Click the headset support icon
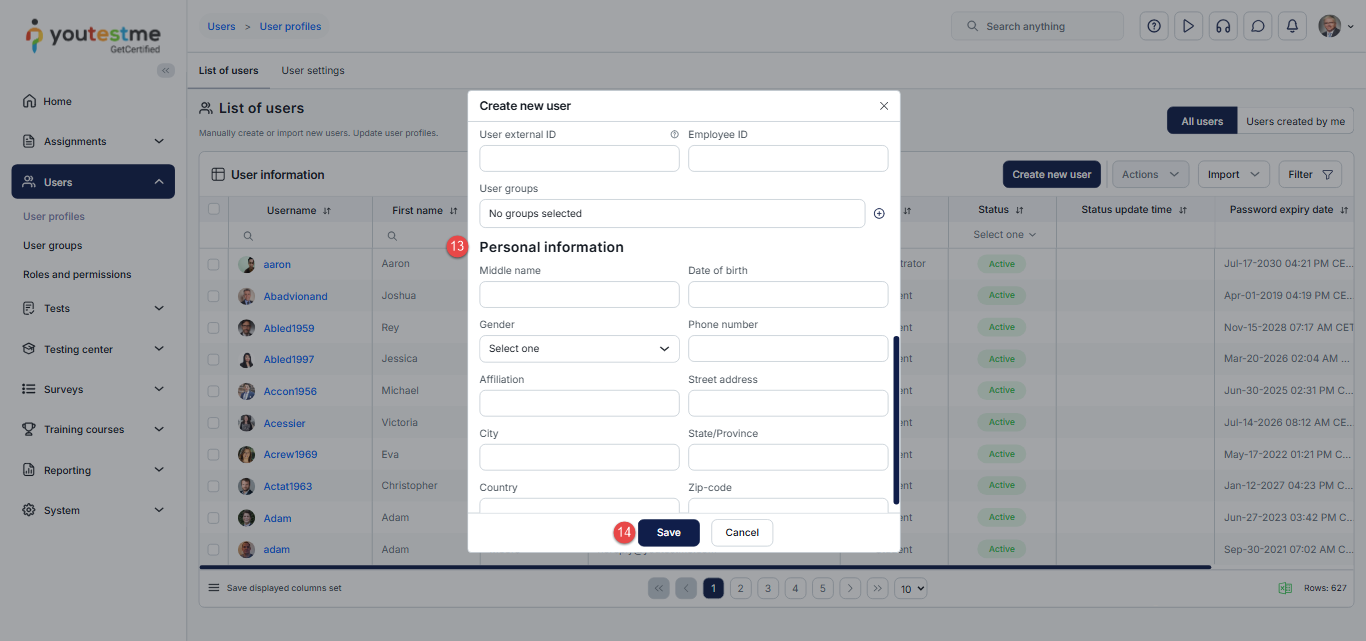This screenshot has height=641, width=1366. pos(1222,26)
